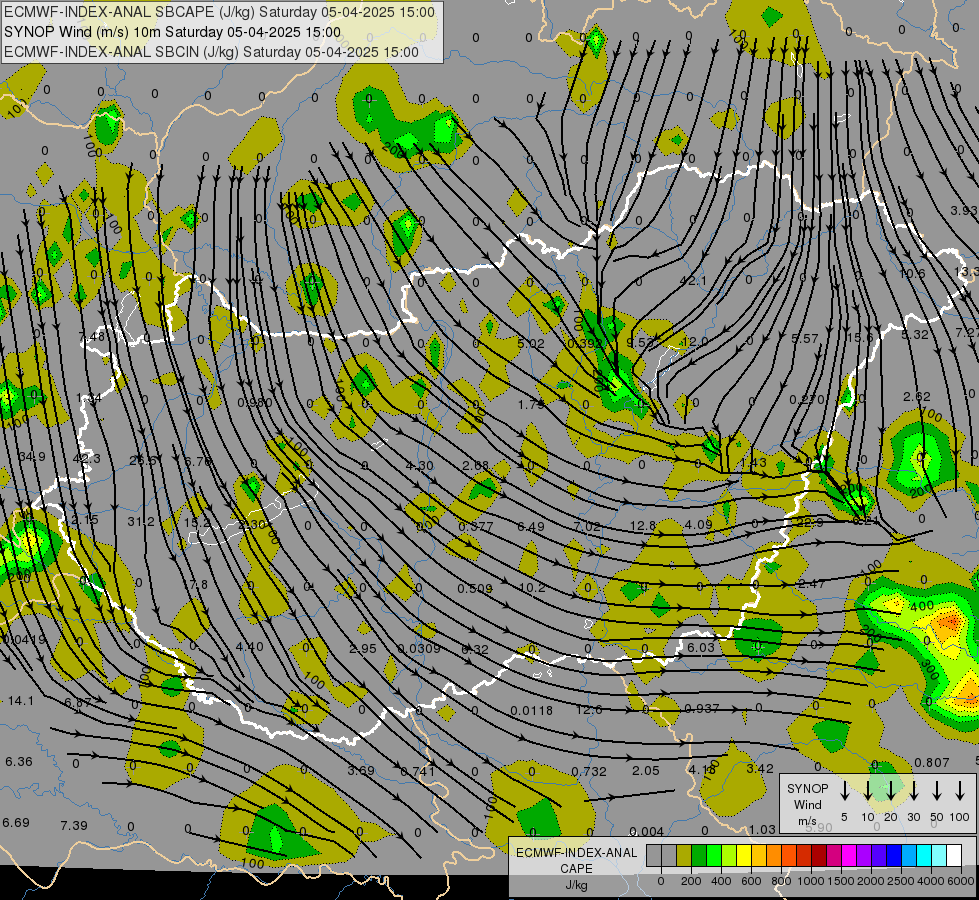979x900 pixels.
Task: Click the m/s unit label in the wind legend
Action: [807, 821]
